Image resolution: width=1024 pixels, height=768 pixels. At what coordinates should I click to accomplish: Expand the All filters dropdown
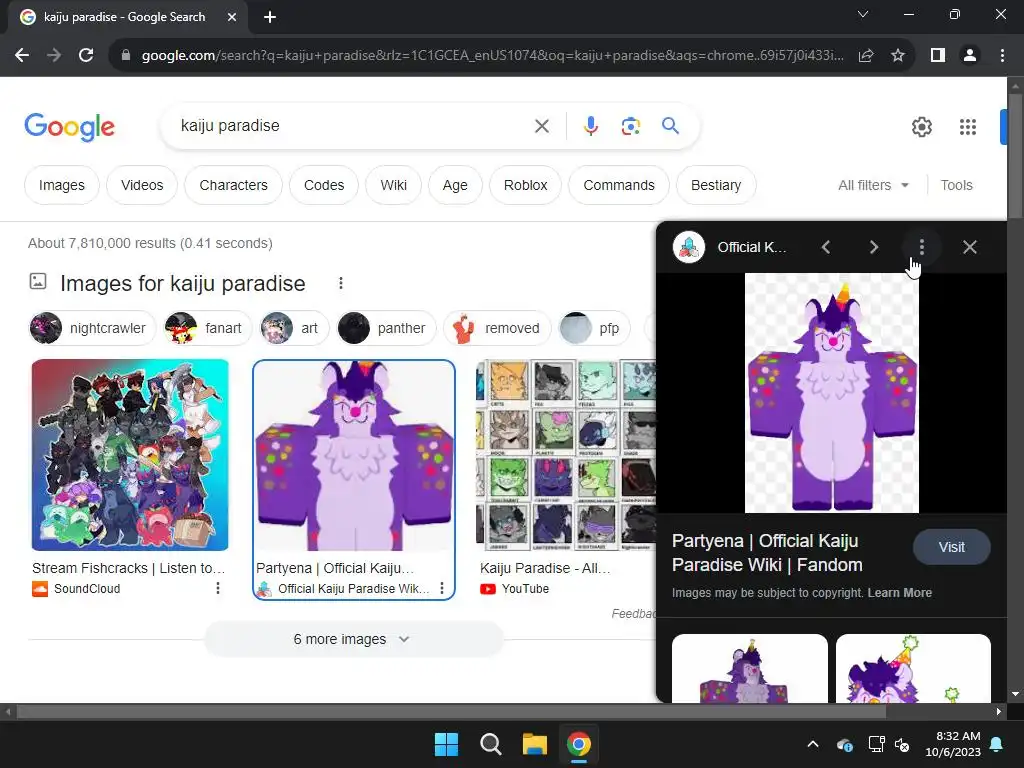click(x=873, y=185)
